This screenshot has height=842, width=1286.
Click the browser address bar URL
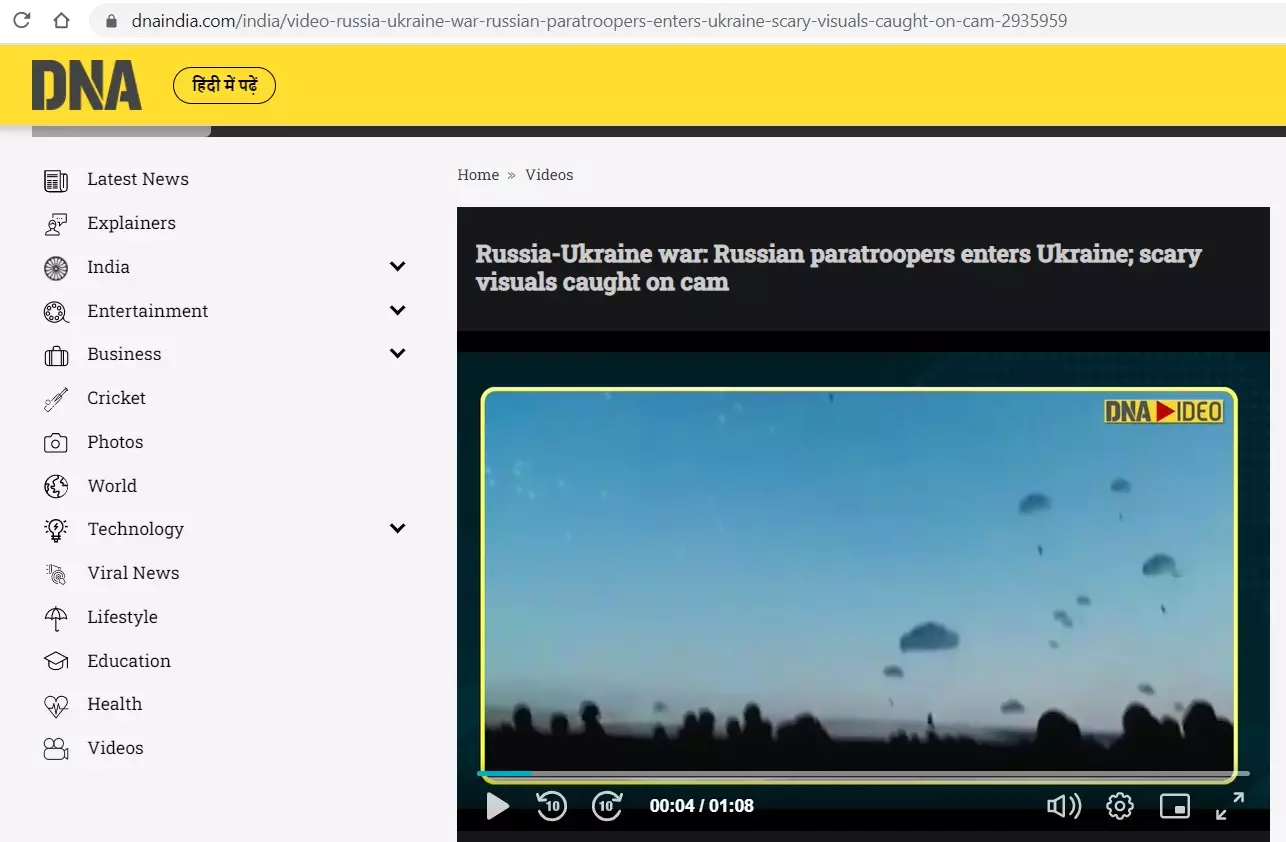coord(600,20)
